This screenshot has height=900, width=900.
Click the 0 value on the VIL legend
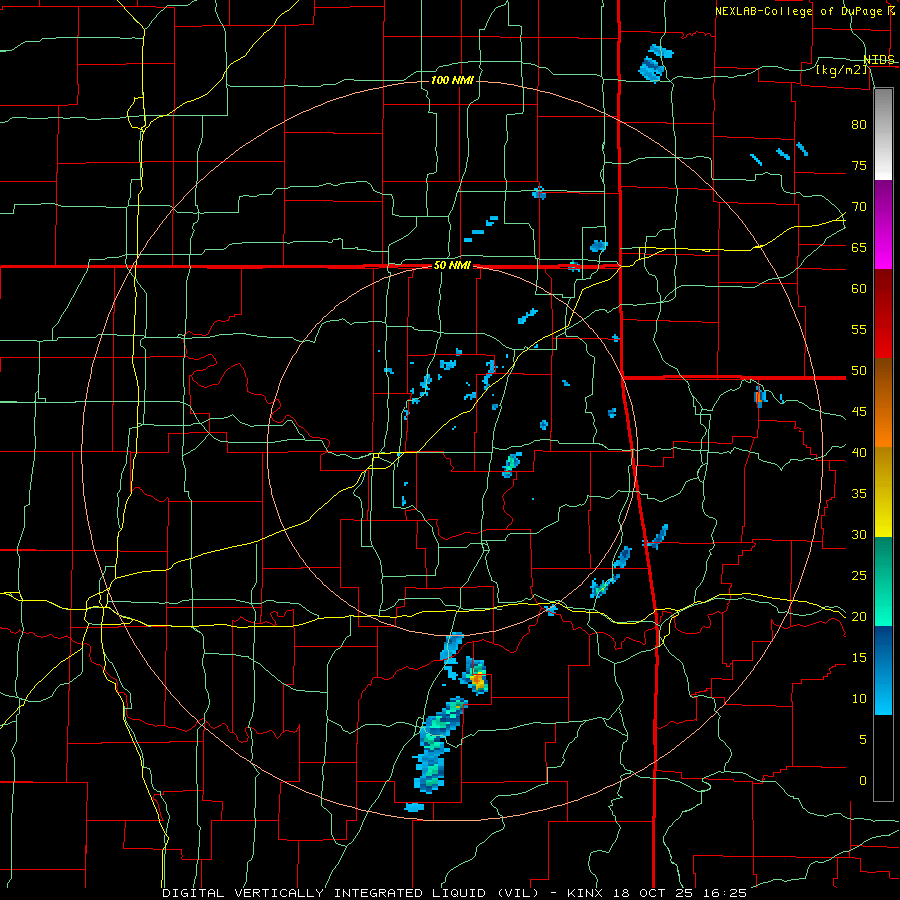(x=863, y=781)
